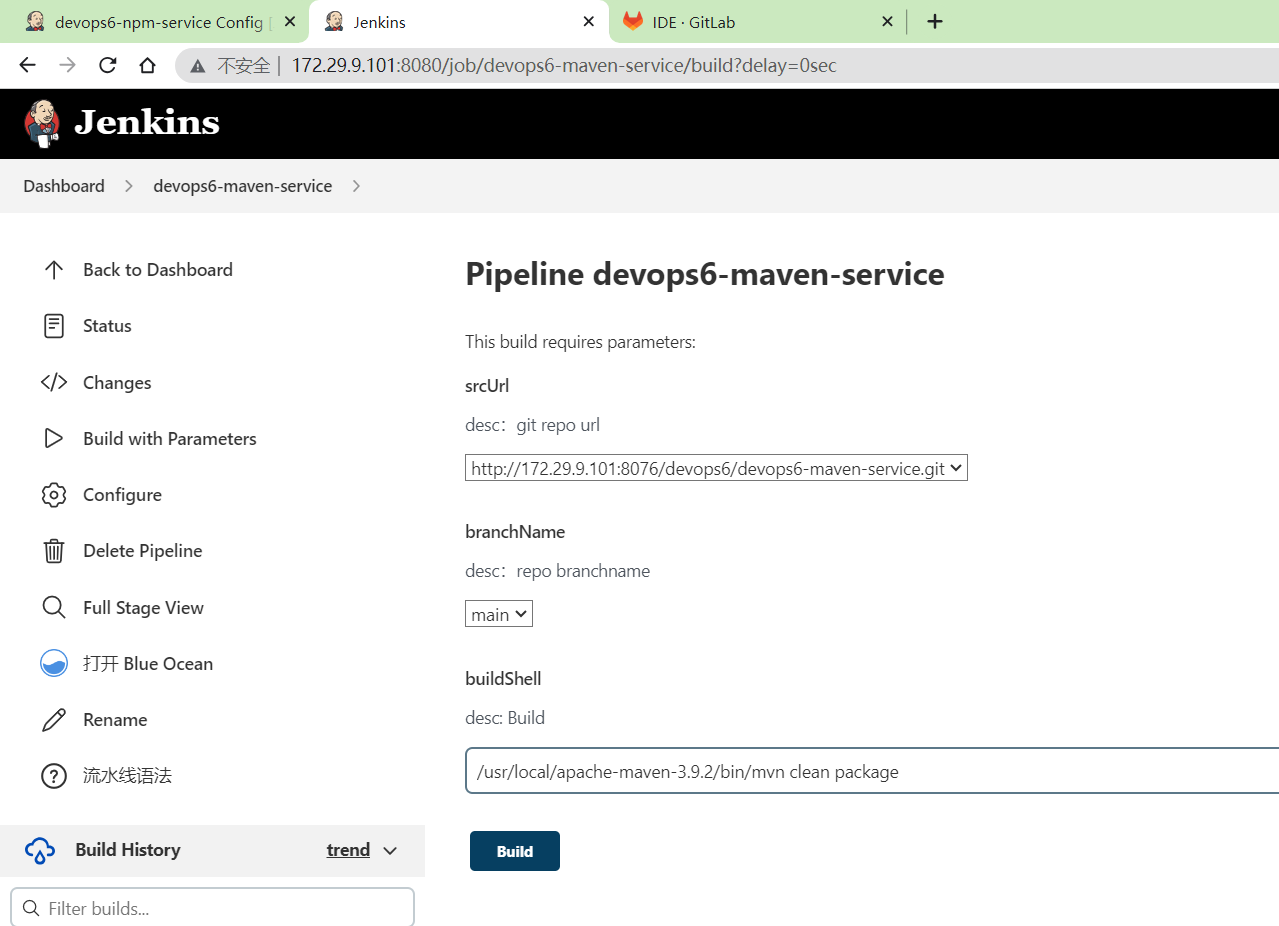Click the srcUrl parameter label
This screenshot has width=1279, height=926.
487,386
